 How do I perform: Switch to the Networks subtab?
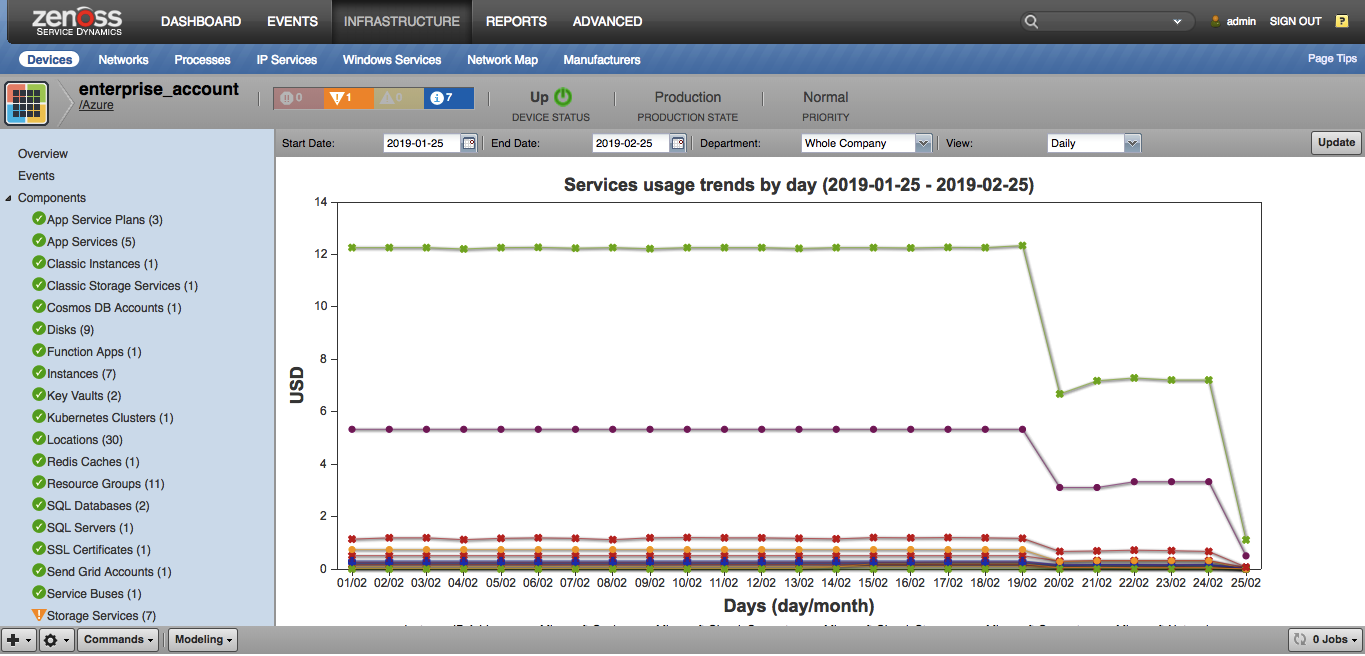coord(123,60)
